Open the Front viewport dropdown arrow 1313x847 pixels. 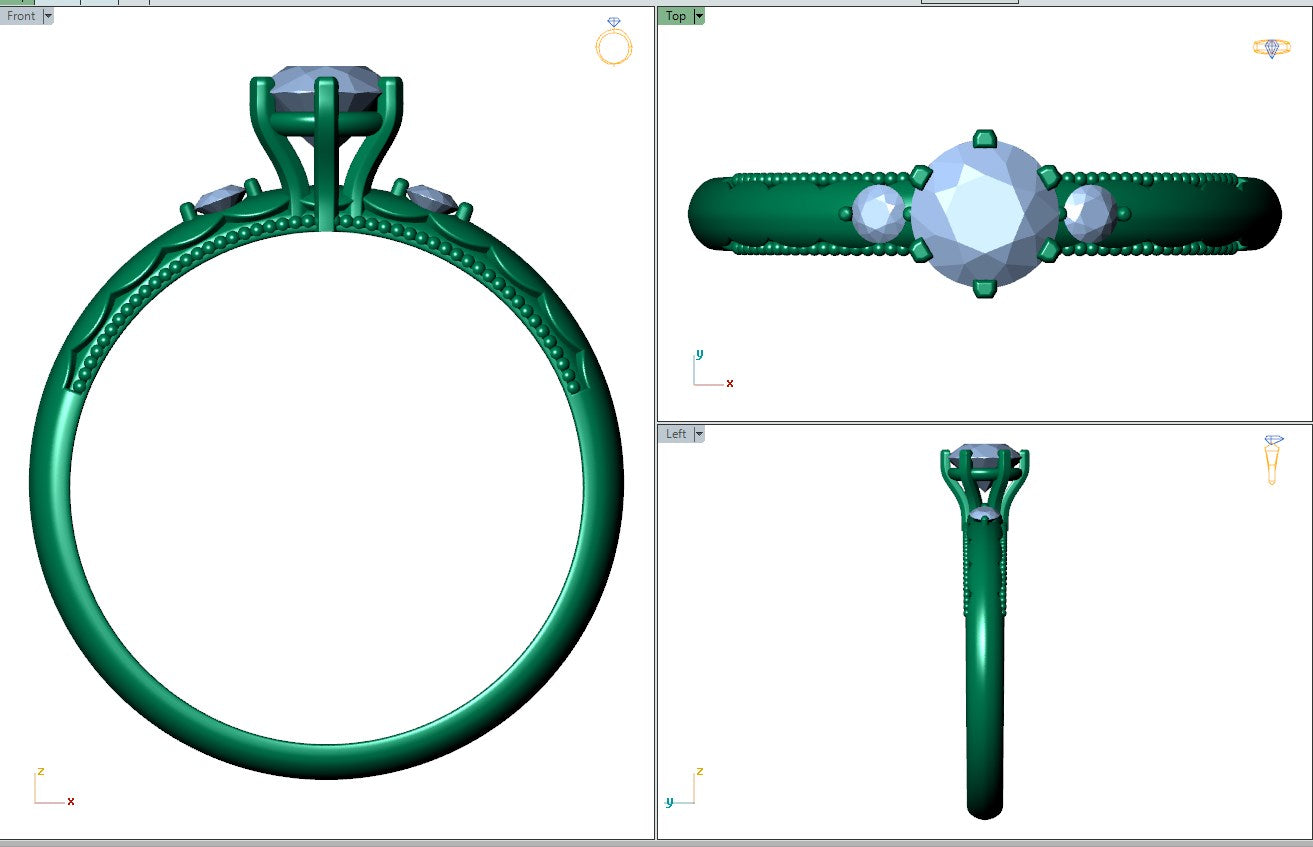tap(49, 16)
